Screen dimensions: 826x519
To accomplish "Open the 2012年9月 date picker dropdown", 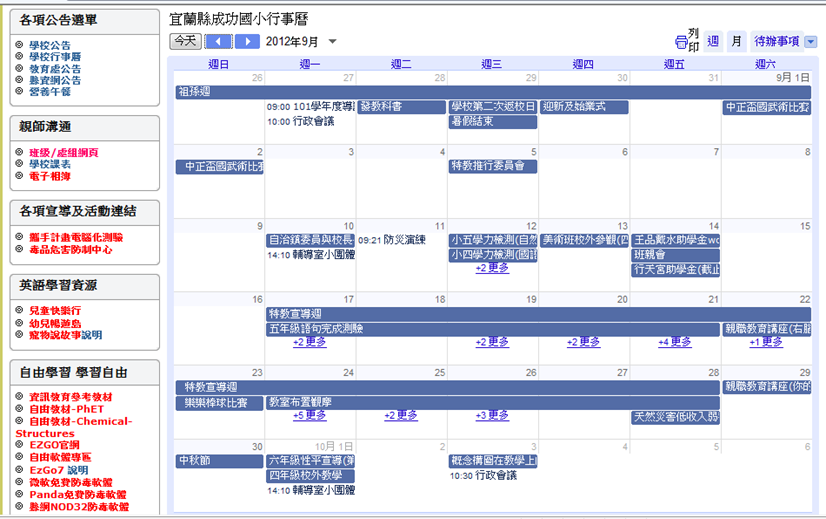I will (x=333, y=42).
